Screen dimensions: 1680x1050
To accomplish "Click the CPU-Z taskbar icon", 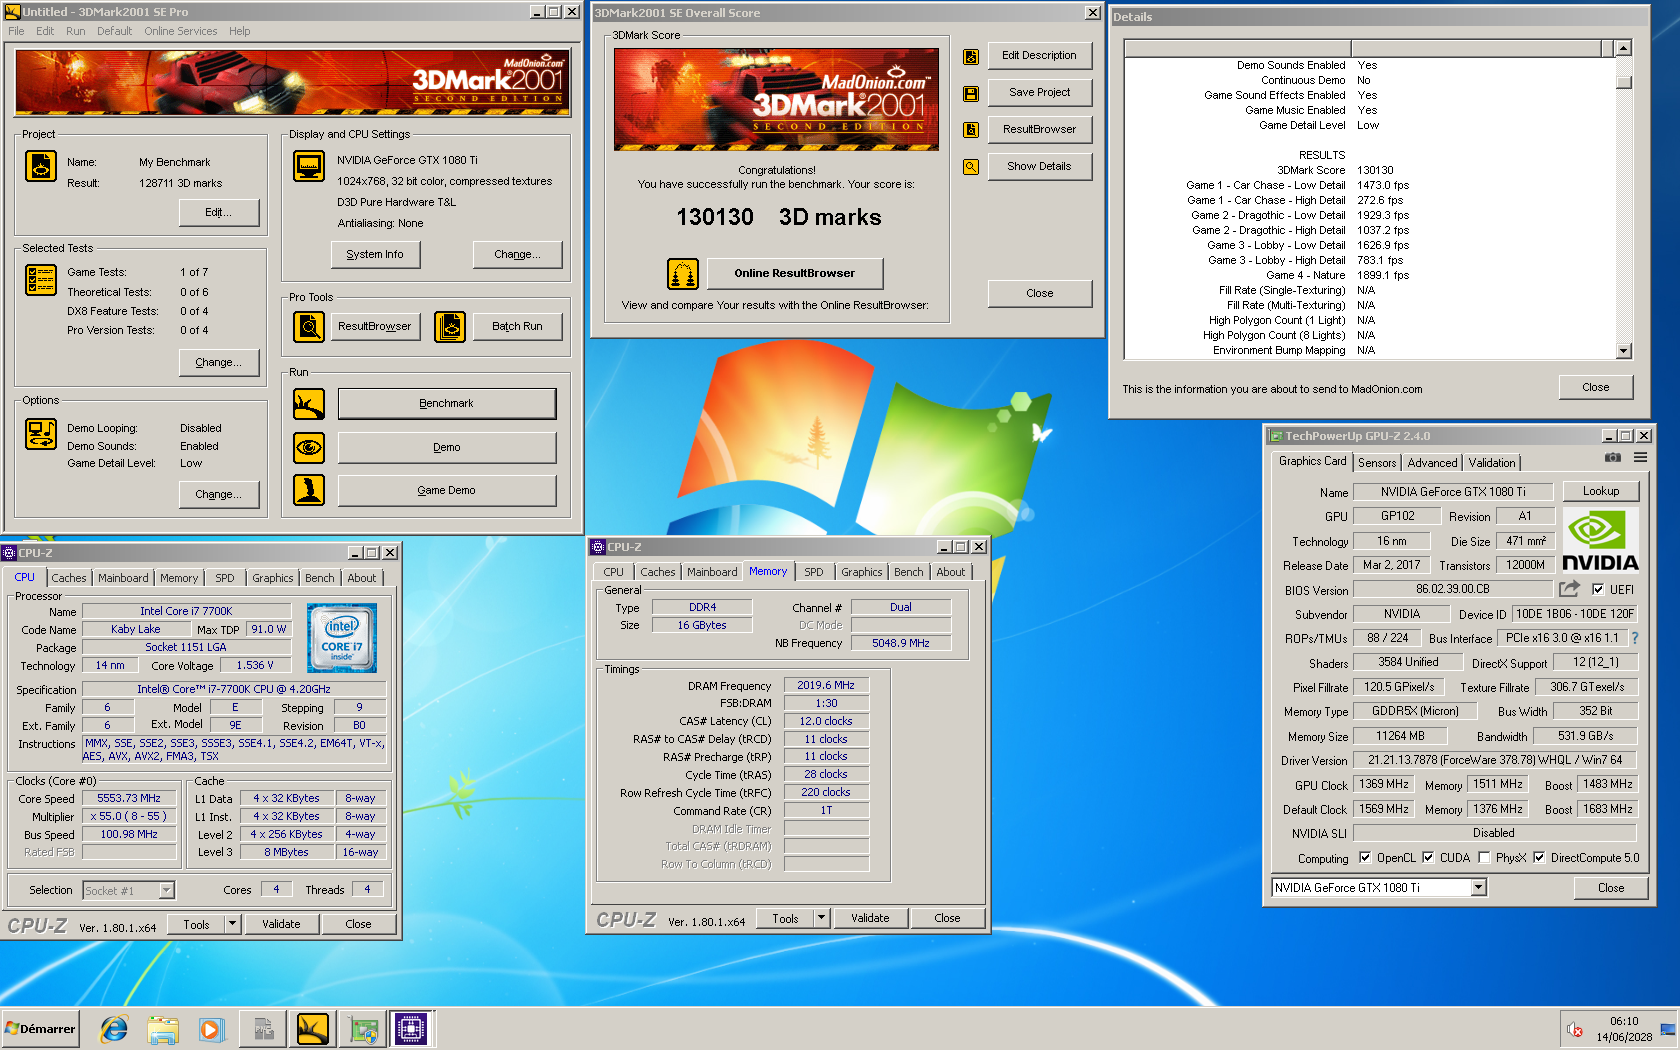I will point(411,1028).
